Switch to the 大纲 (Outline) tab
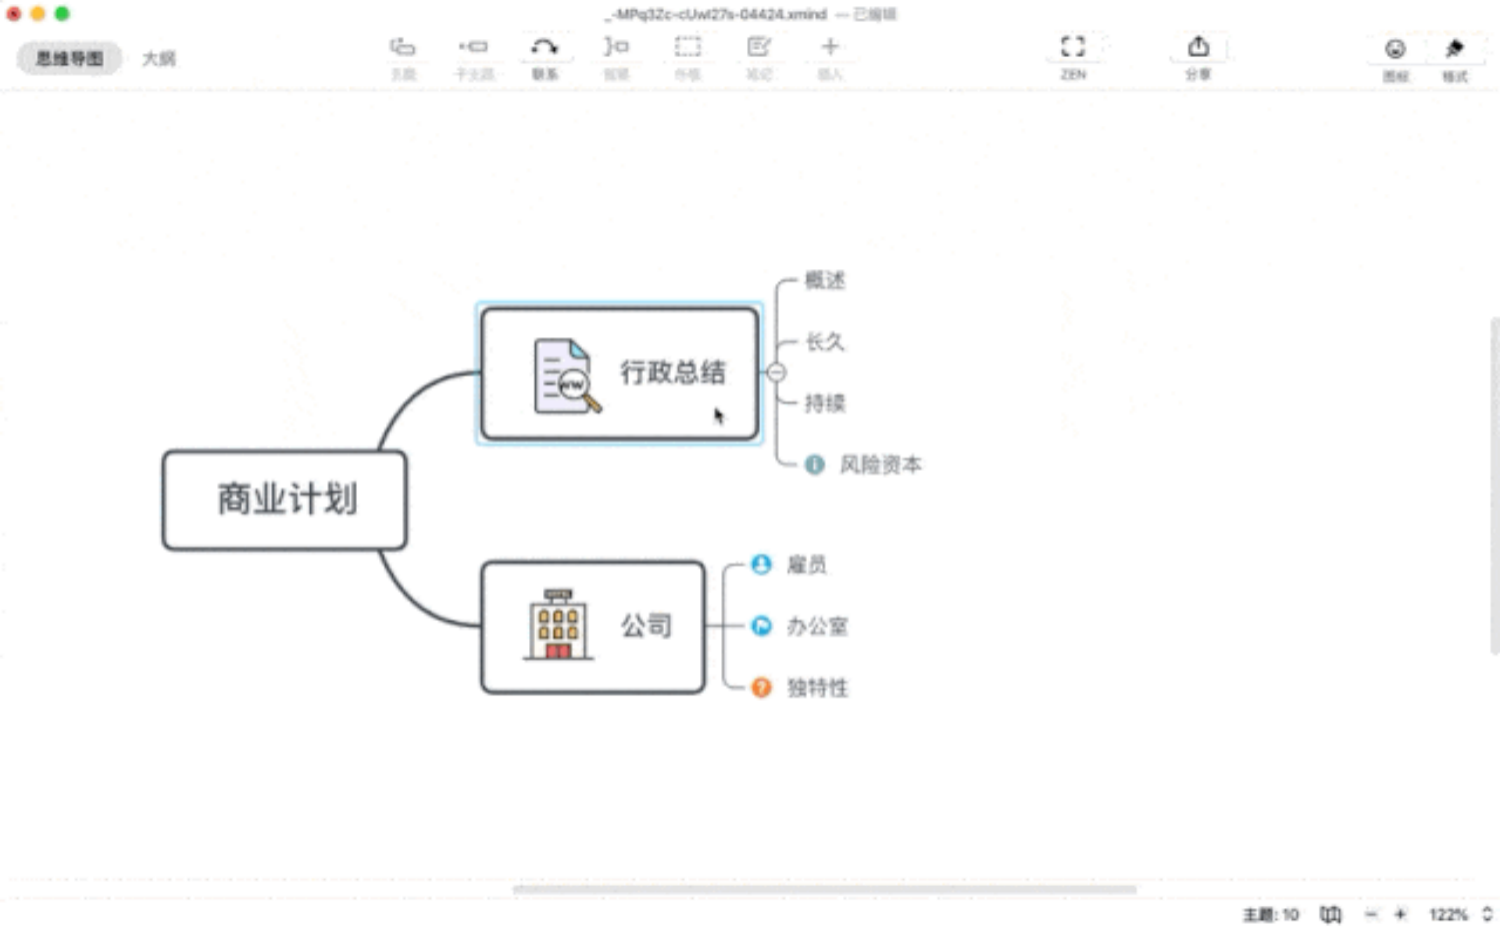This screenshot has height=930, width=1500. 158,58
